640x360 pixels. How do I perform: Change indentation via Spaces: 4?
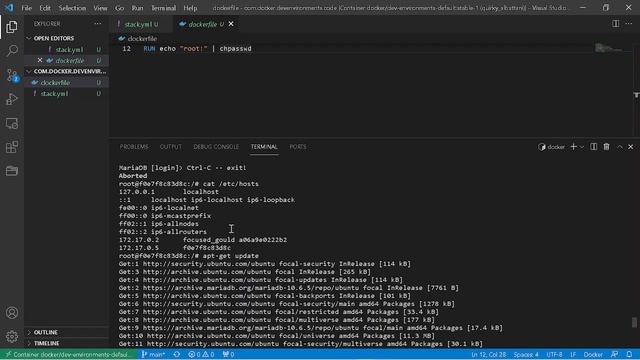tap(526, 354)
